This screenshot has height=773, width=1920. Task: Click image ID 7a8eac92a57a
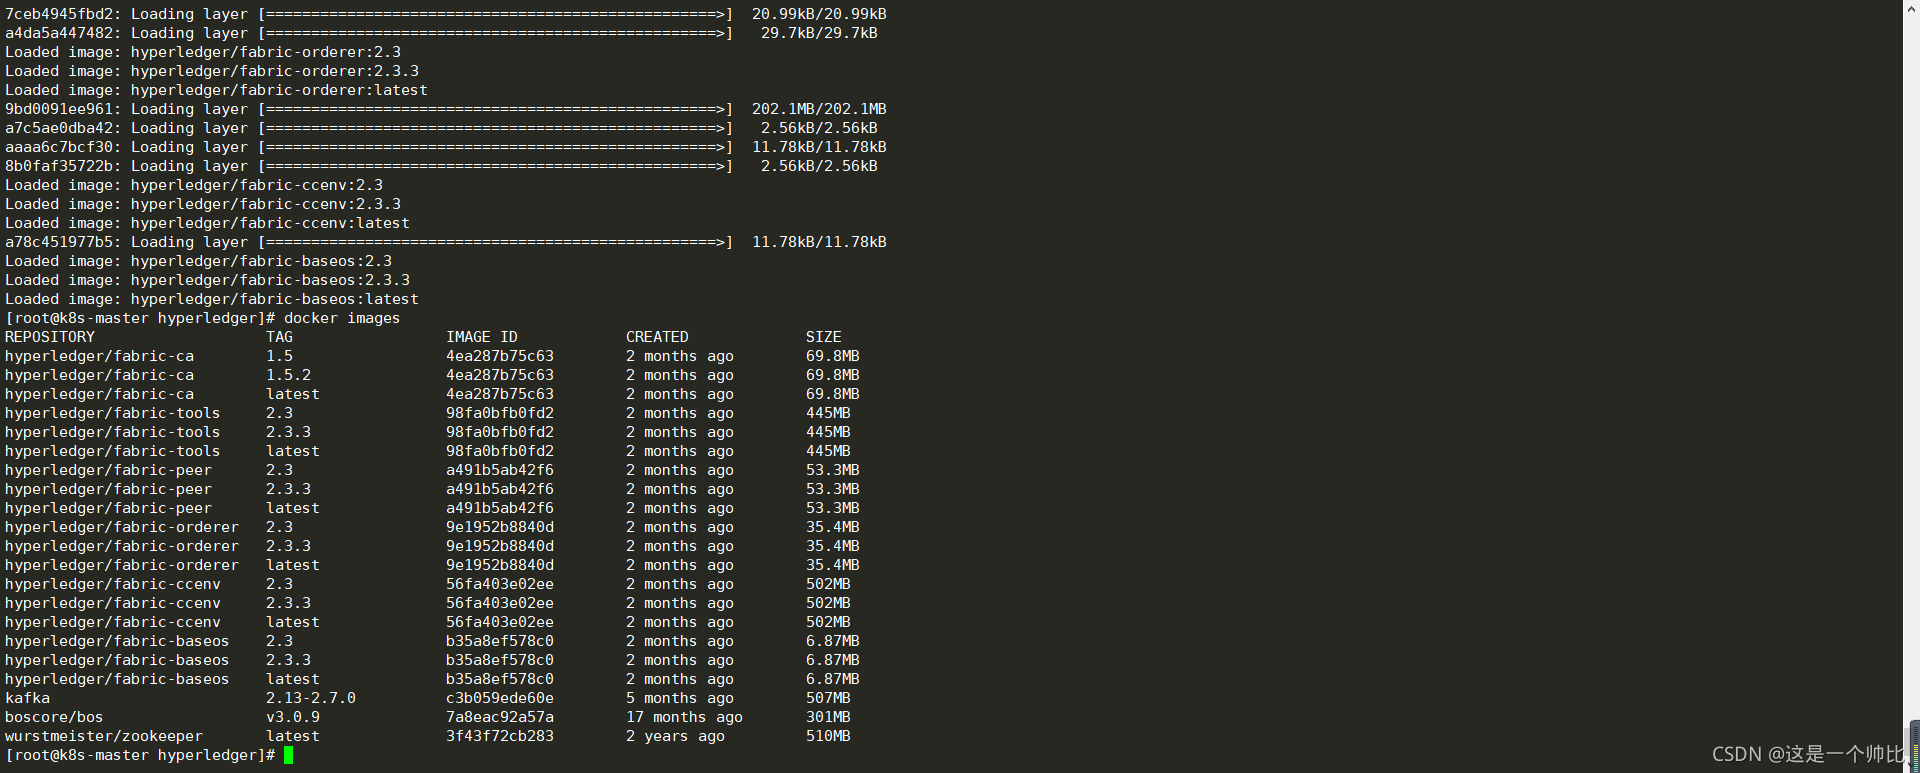[x=500, y=717]
